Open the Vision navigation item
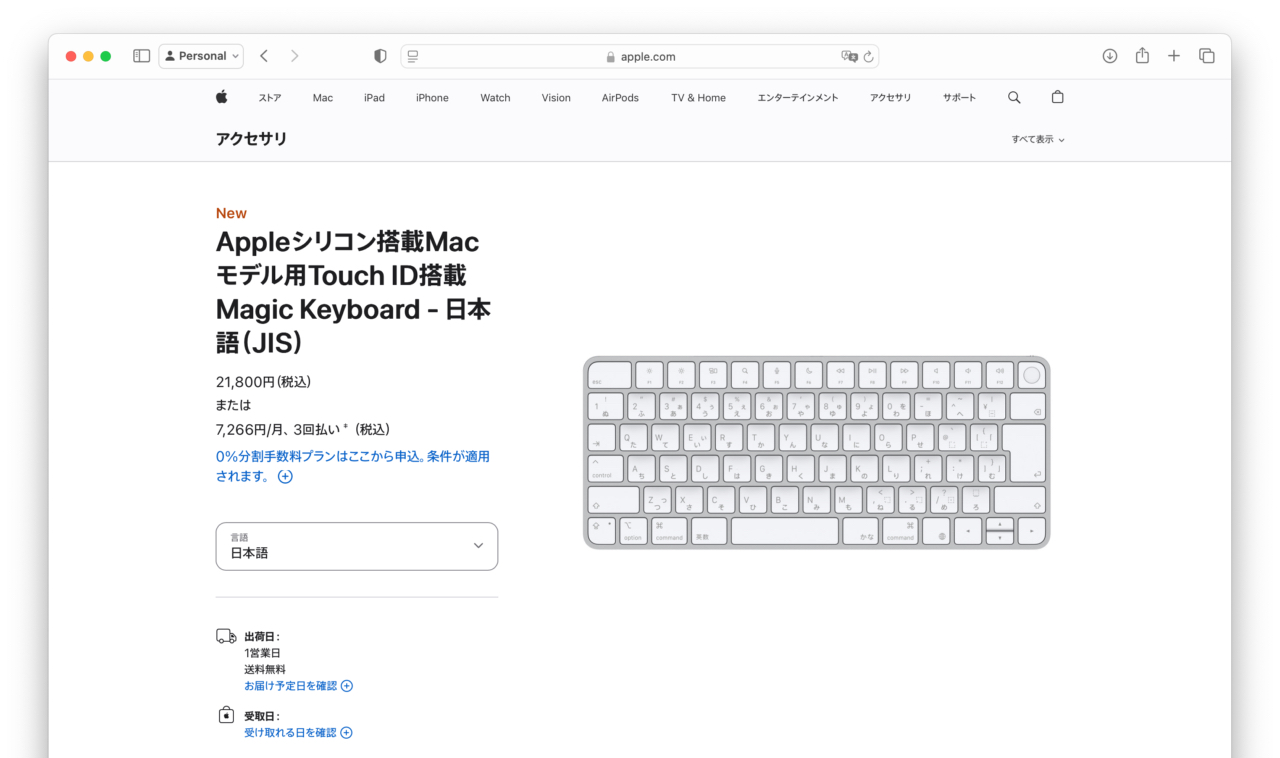The image size is (1280, 758). pos(556,98)
